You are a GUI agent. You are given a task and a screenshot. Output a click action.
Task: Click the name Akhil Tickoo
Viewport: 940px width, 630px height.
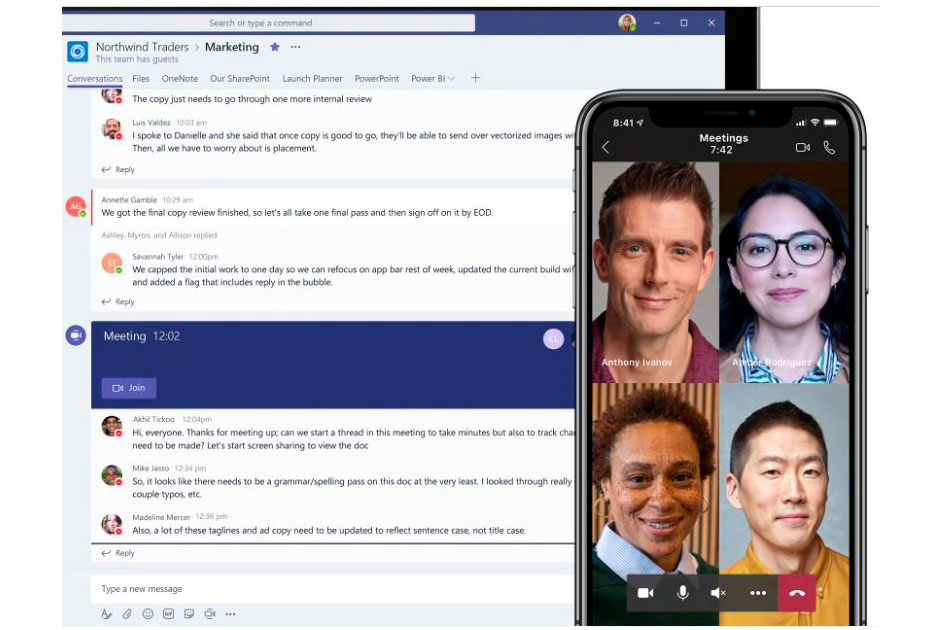point(153,419)
